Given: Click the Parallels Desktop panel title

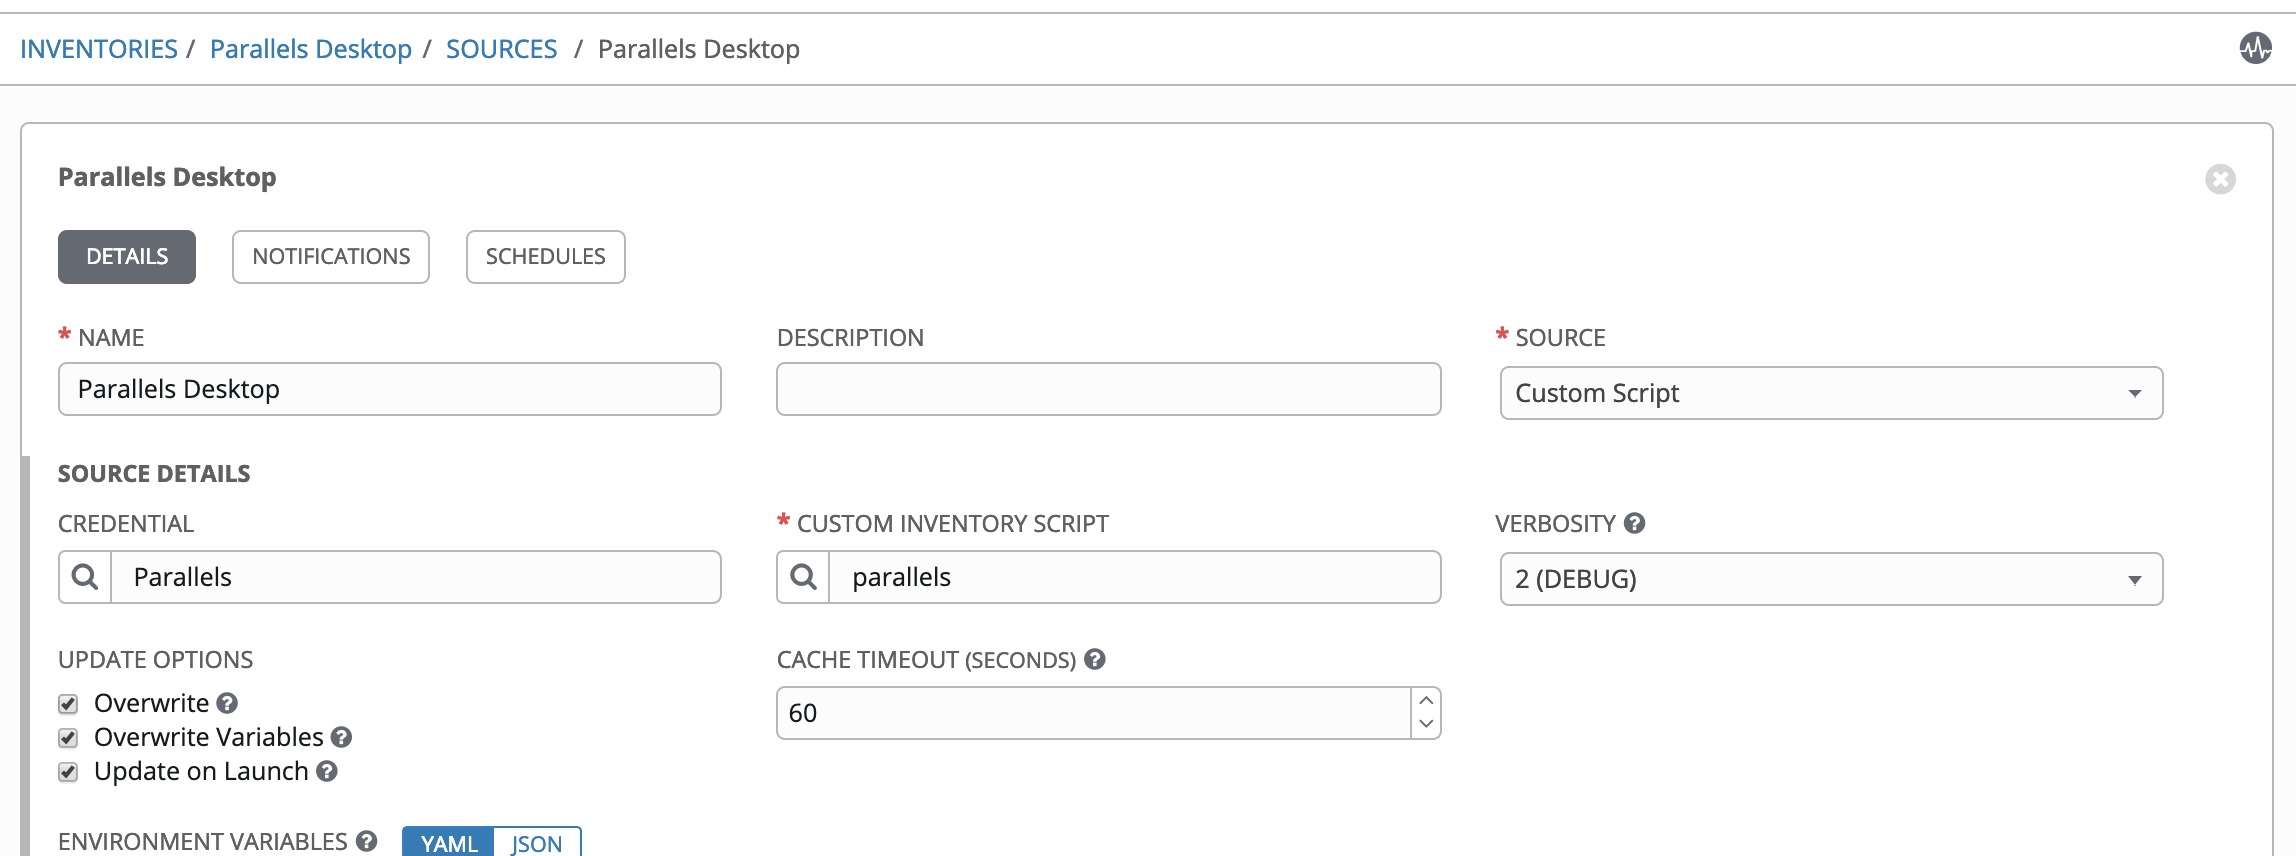Looking at the screenshot, I should [167, 177].
